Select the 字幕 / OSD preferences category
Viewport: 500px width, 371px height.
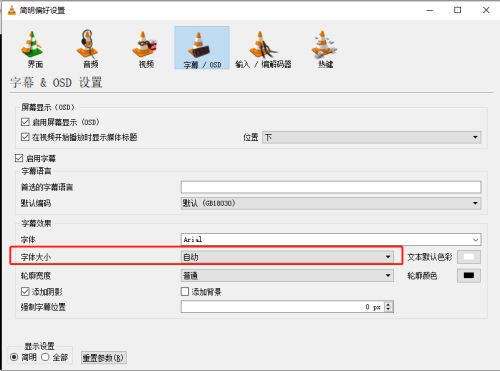click(202, 48)
